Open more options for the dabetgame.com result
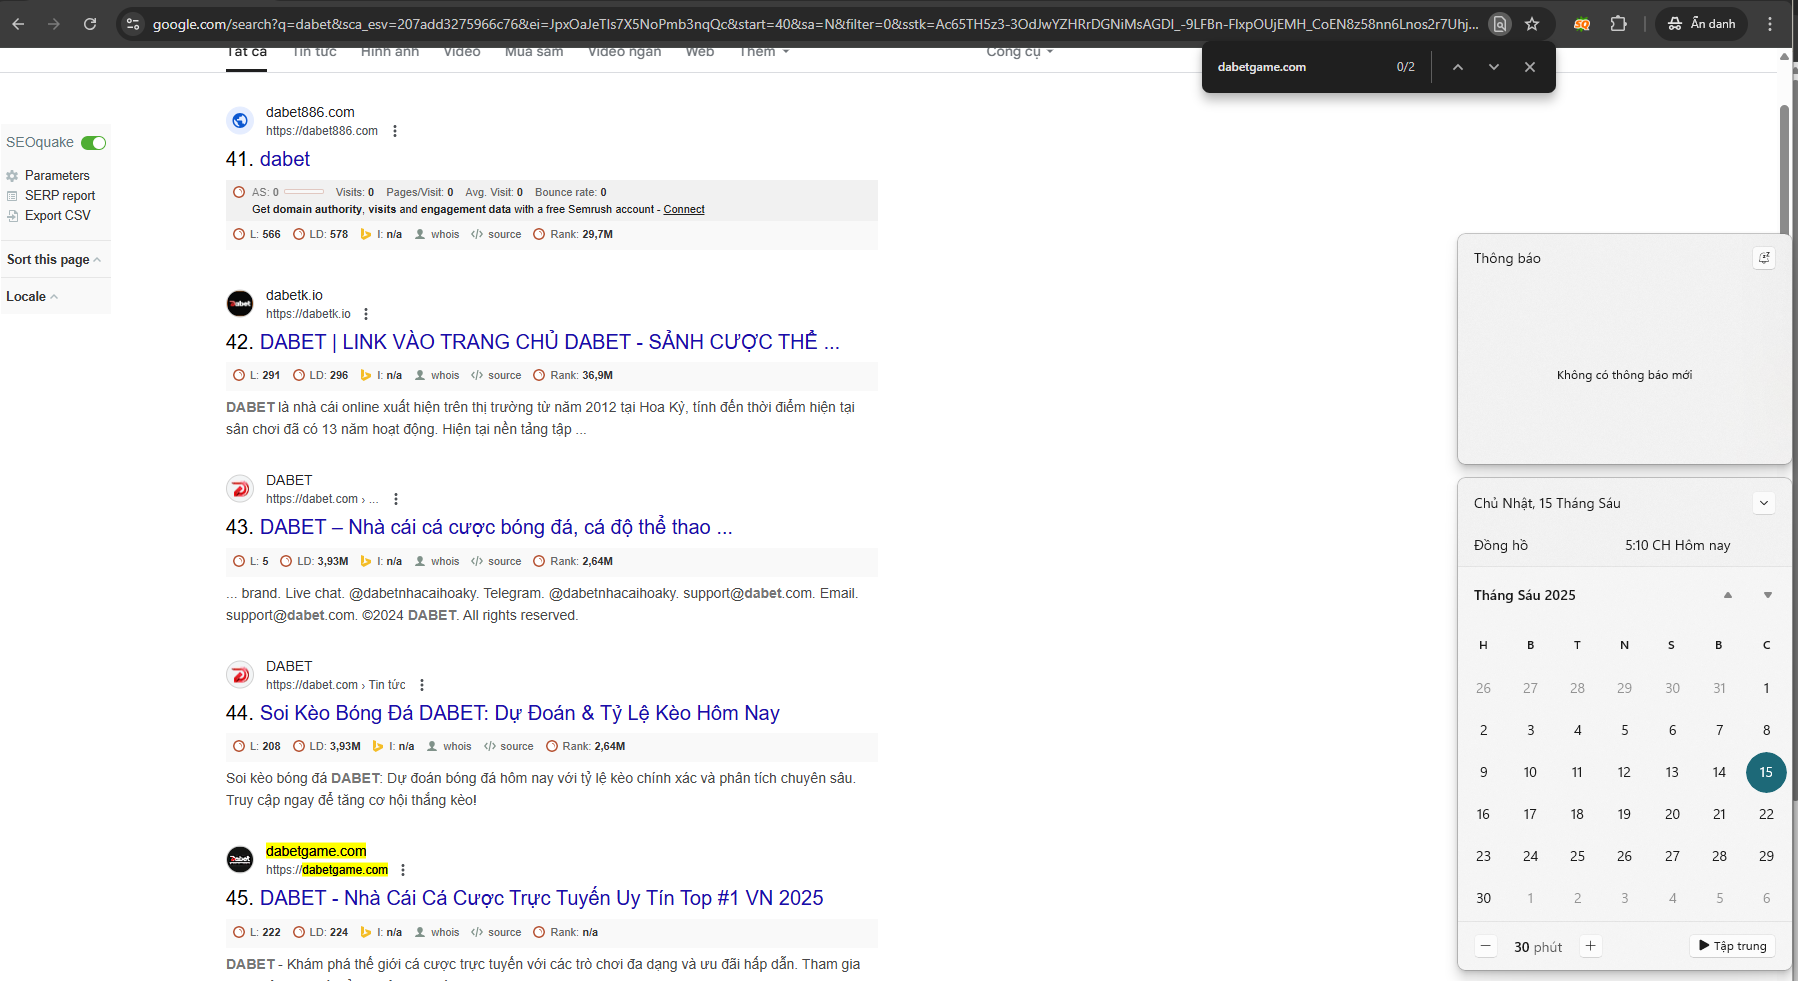This screenshot has width=1798, height=981. 403,870
